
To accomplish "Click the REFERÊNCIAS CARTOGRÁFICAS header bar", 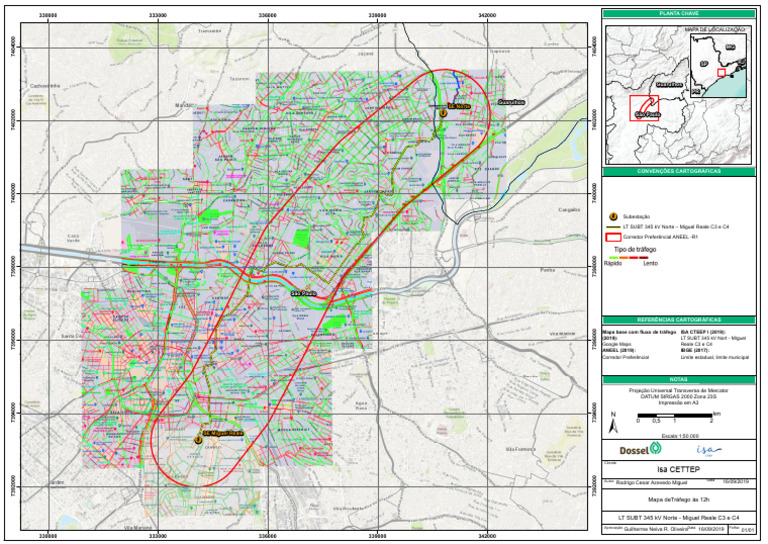I will tap(679, 320).
